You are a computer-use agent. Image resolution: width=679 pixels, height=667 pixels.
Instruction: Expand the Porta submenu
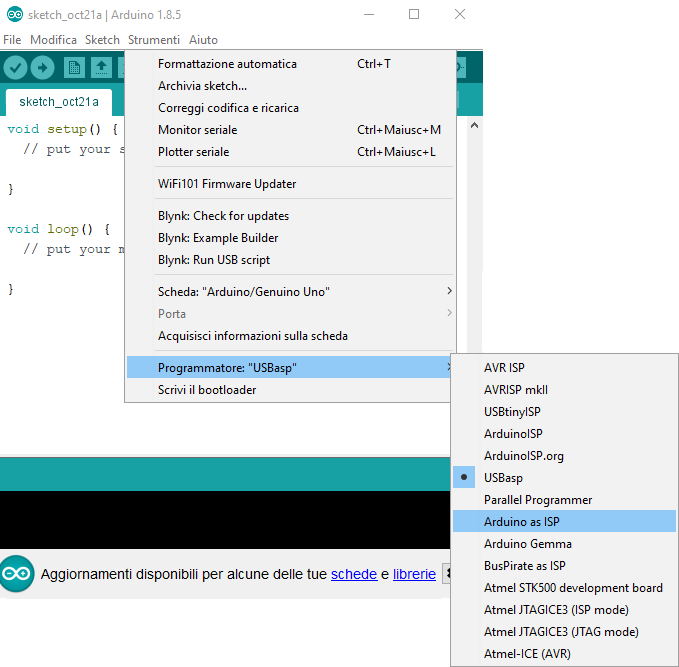(x=290, y=314)
